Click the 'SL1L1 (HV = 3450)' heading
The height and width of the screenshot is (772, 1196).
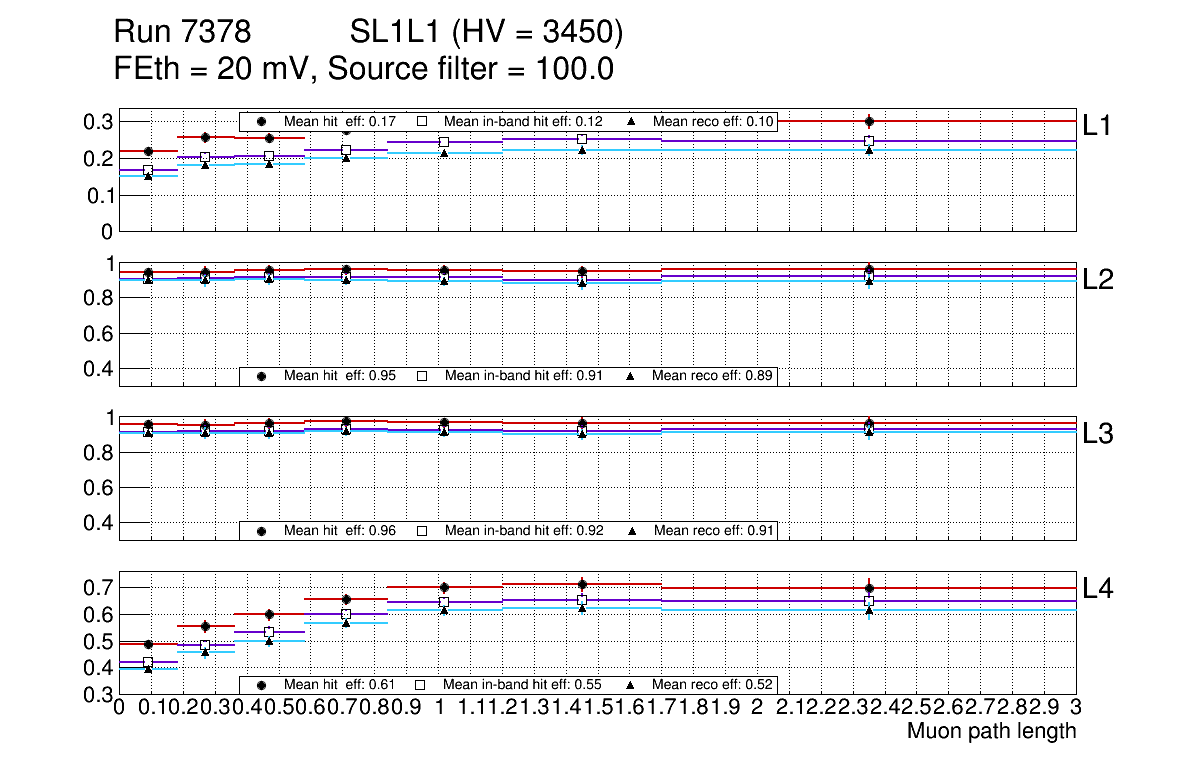[x=487, y=34]
